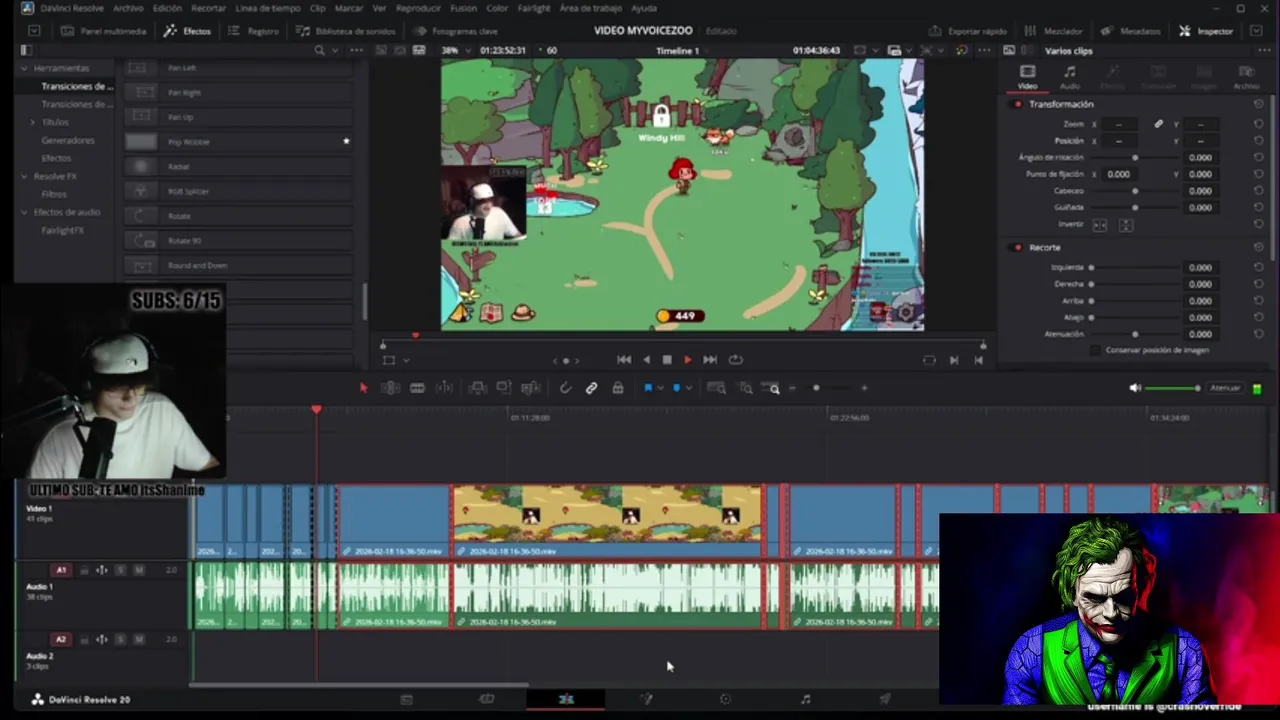Screen dimensions: 1280x720
Task: Open the Línea de tiempo menu
Action: 268,8
